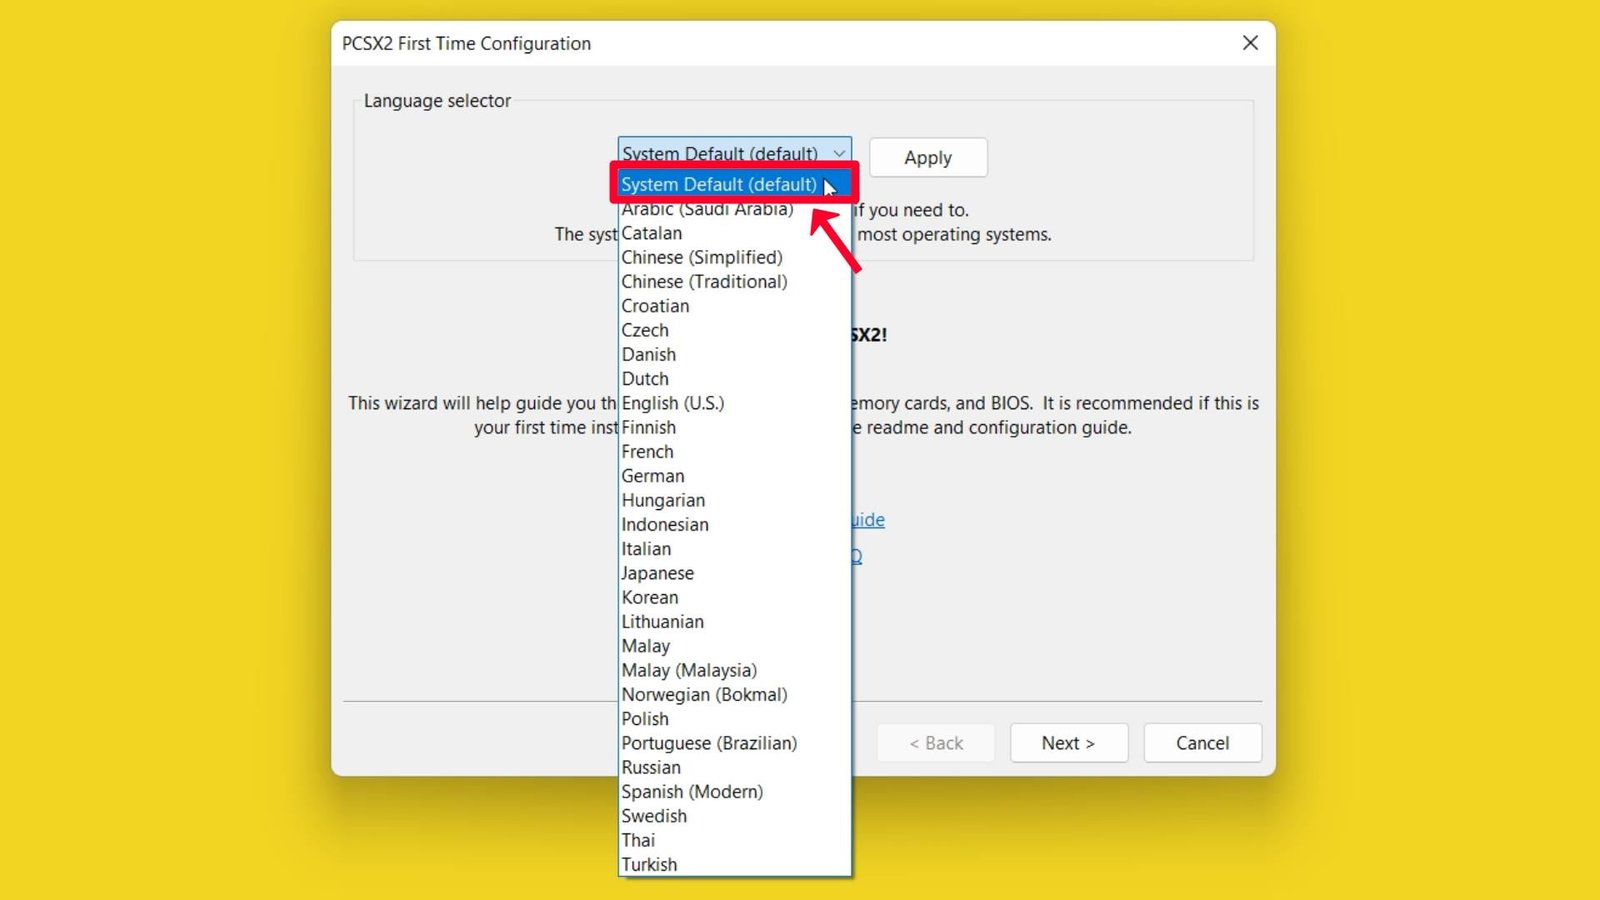
Task: Choose Russian language option
Action: (735, 768)
